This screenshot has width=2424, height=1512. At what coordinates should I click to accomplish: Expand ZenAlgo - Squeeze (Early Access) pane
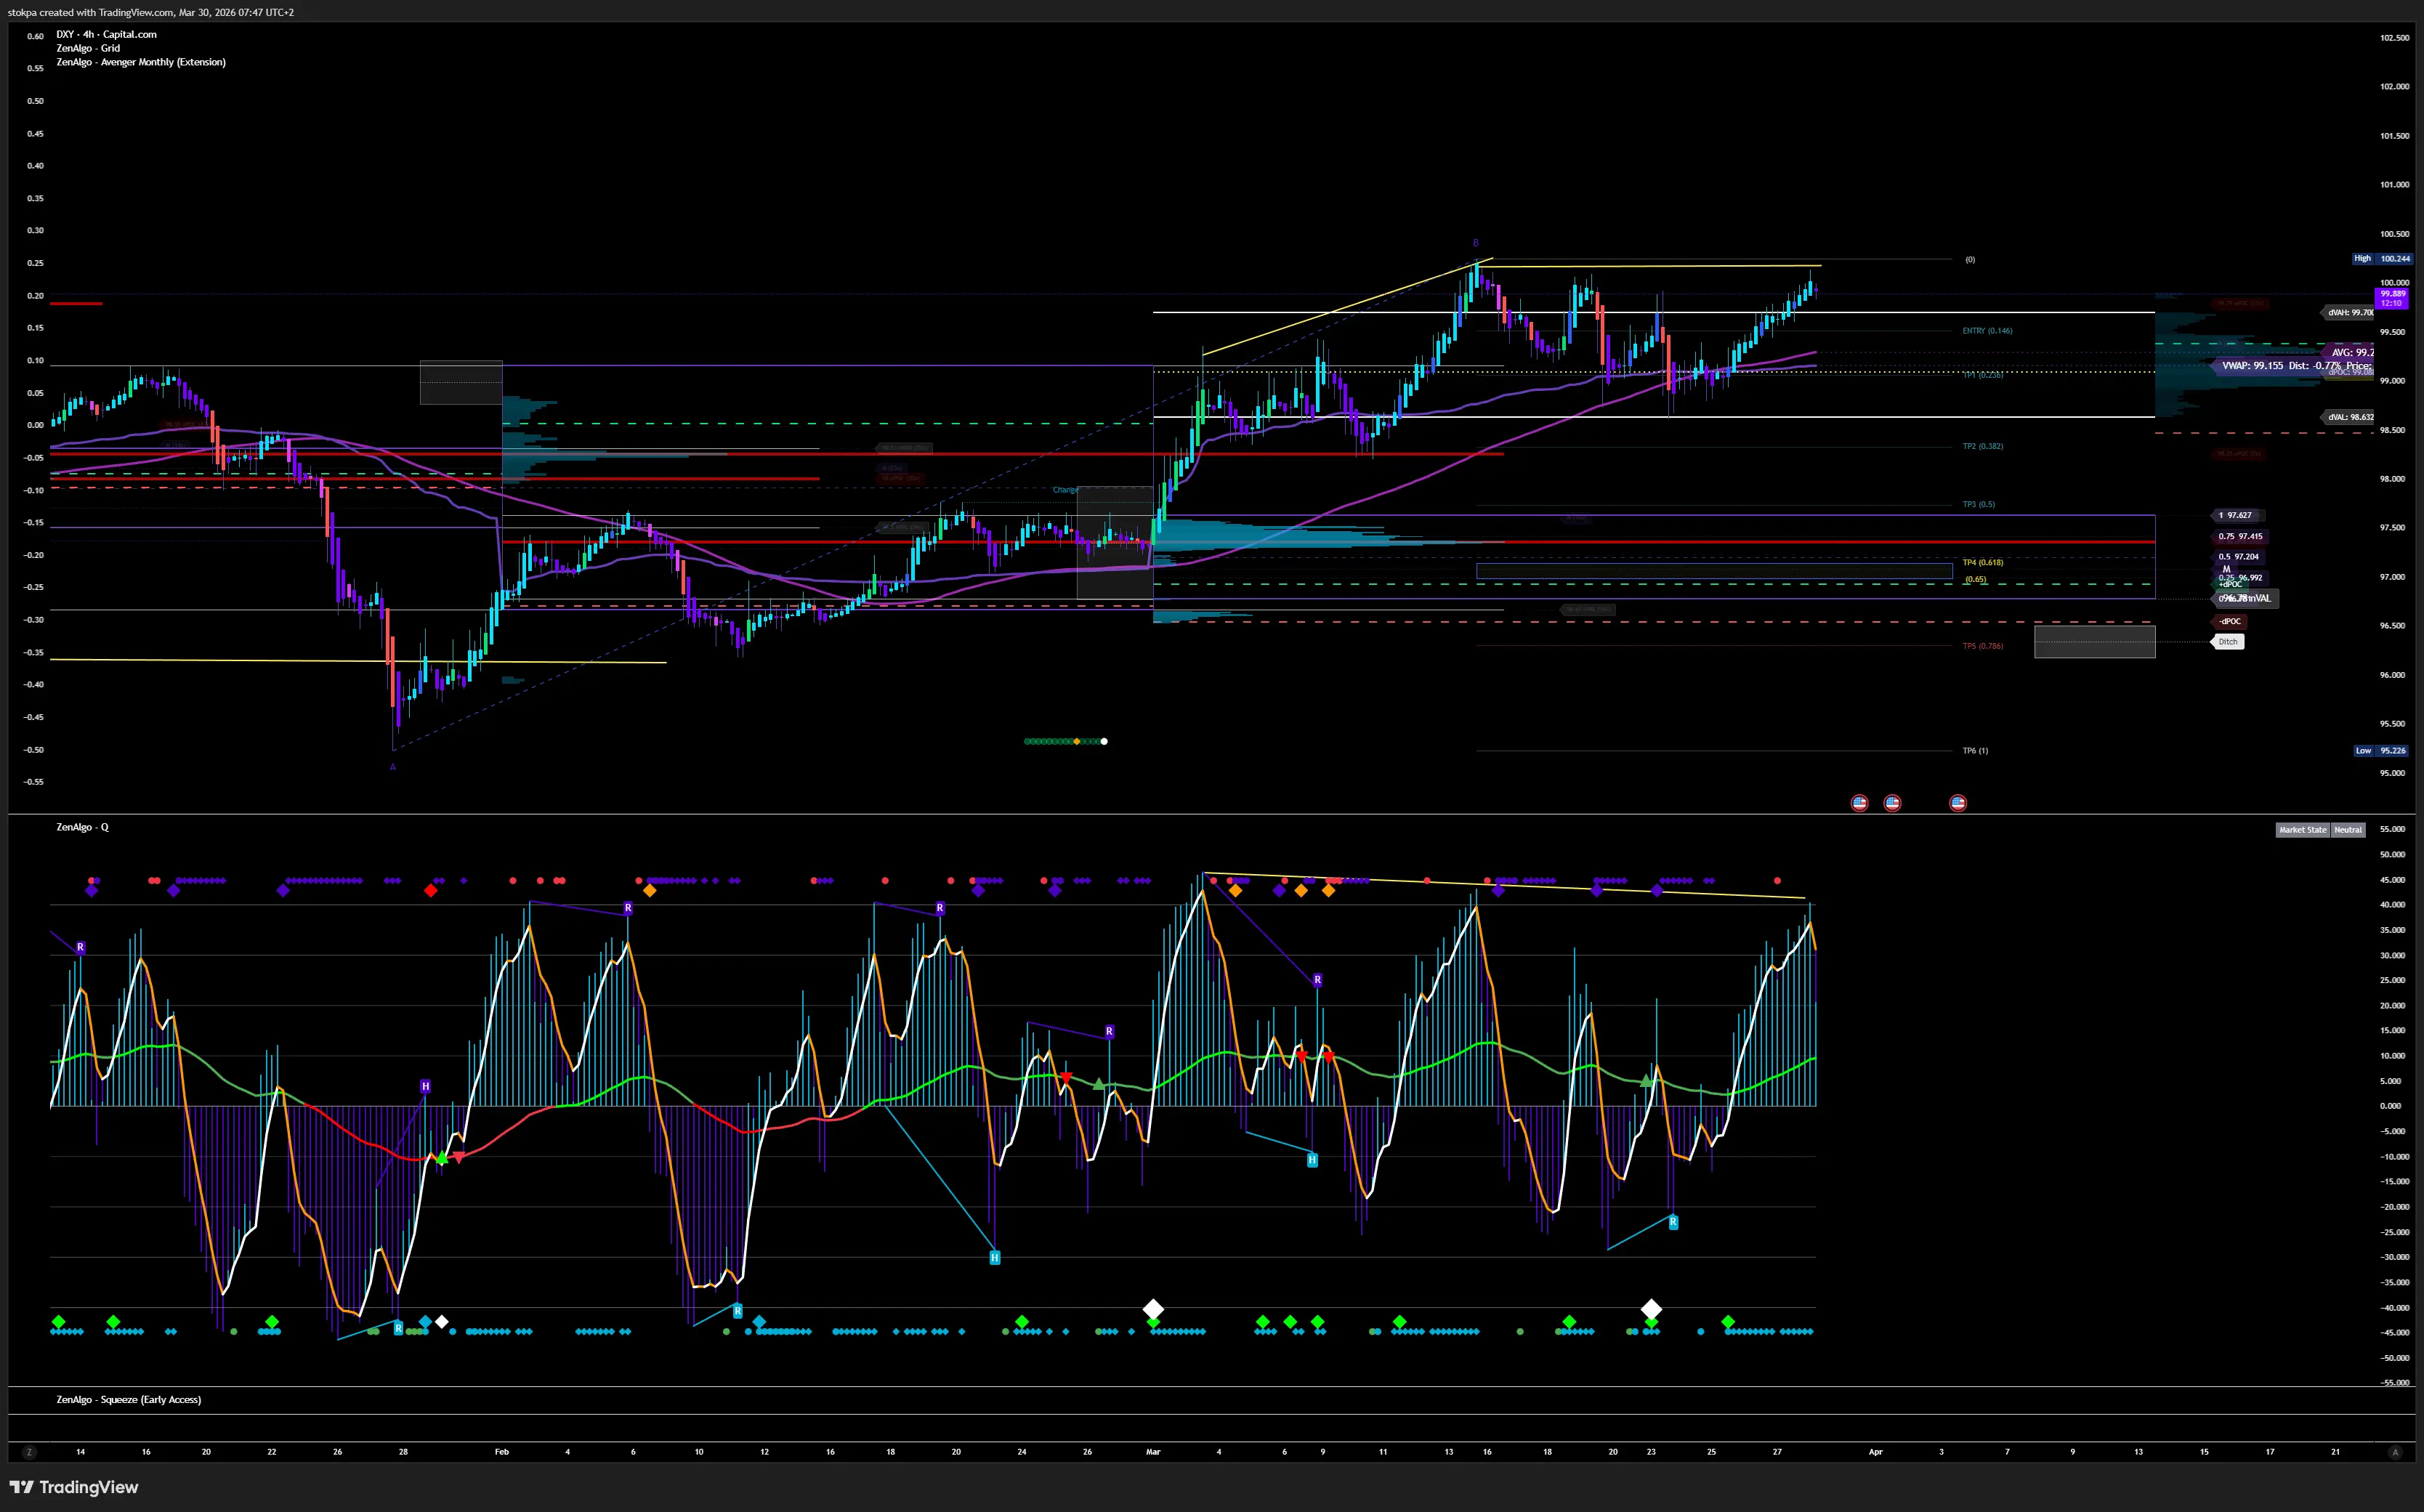(x=128, y=1399)
